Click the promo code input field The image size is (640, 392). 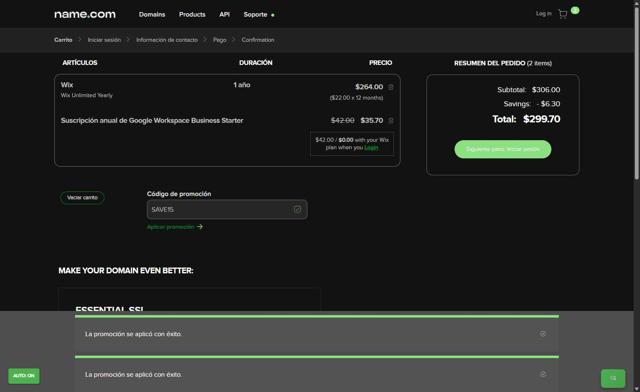pos(227,209)
